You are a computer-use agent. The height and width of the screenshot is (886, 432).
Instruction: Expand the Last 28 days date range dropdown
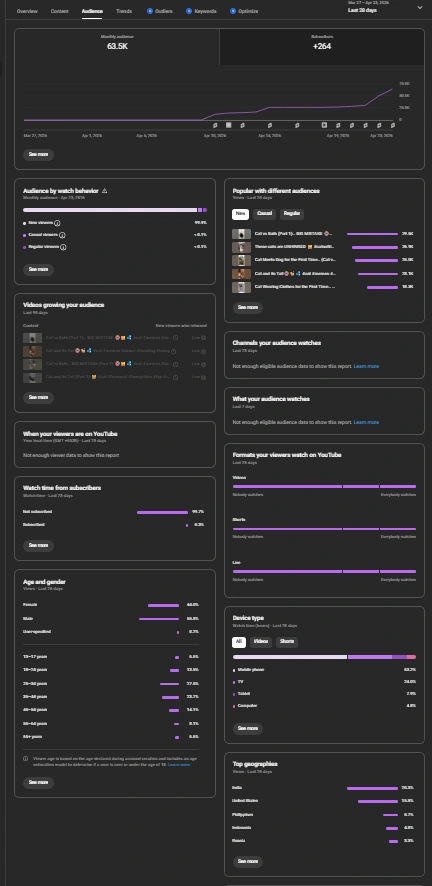(420, 7)
